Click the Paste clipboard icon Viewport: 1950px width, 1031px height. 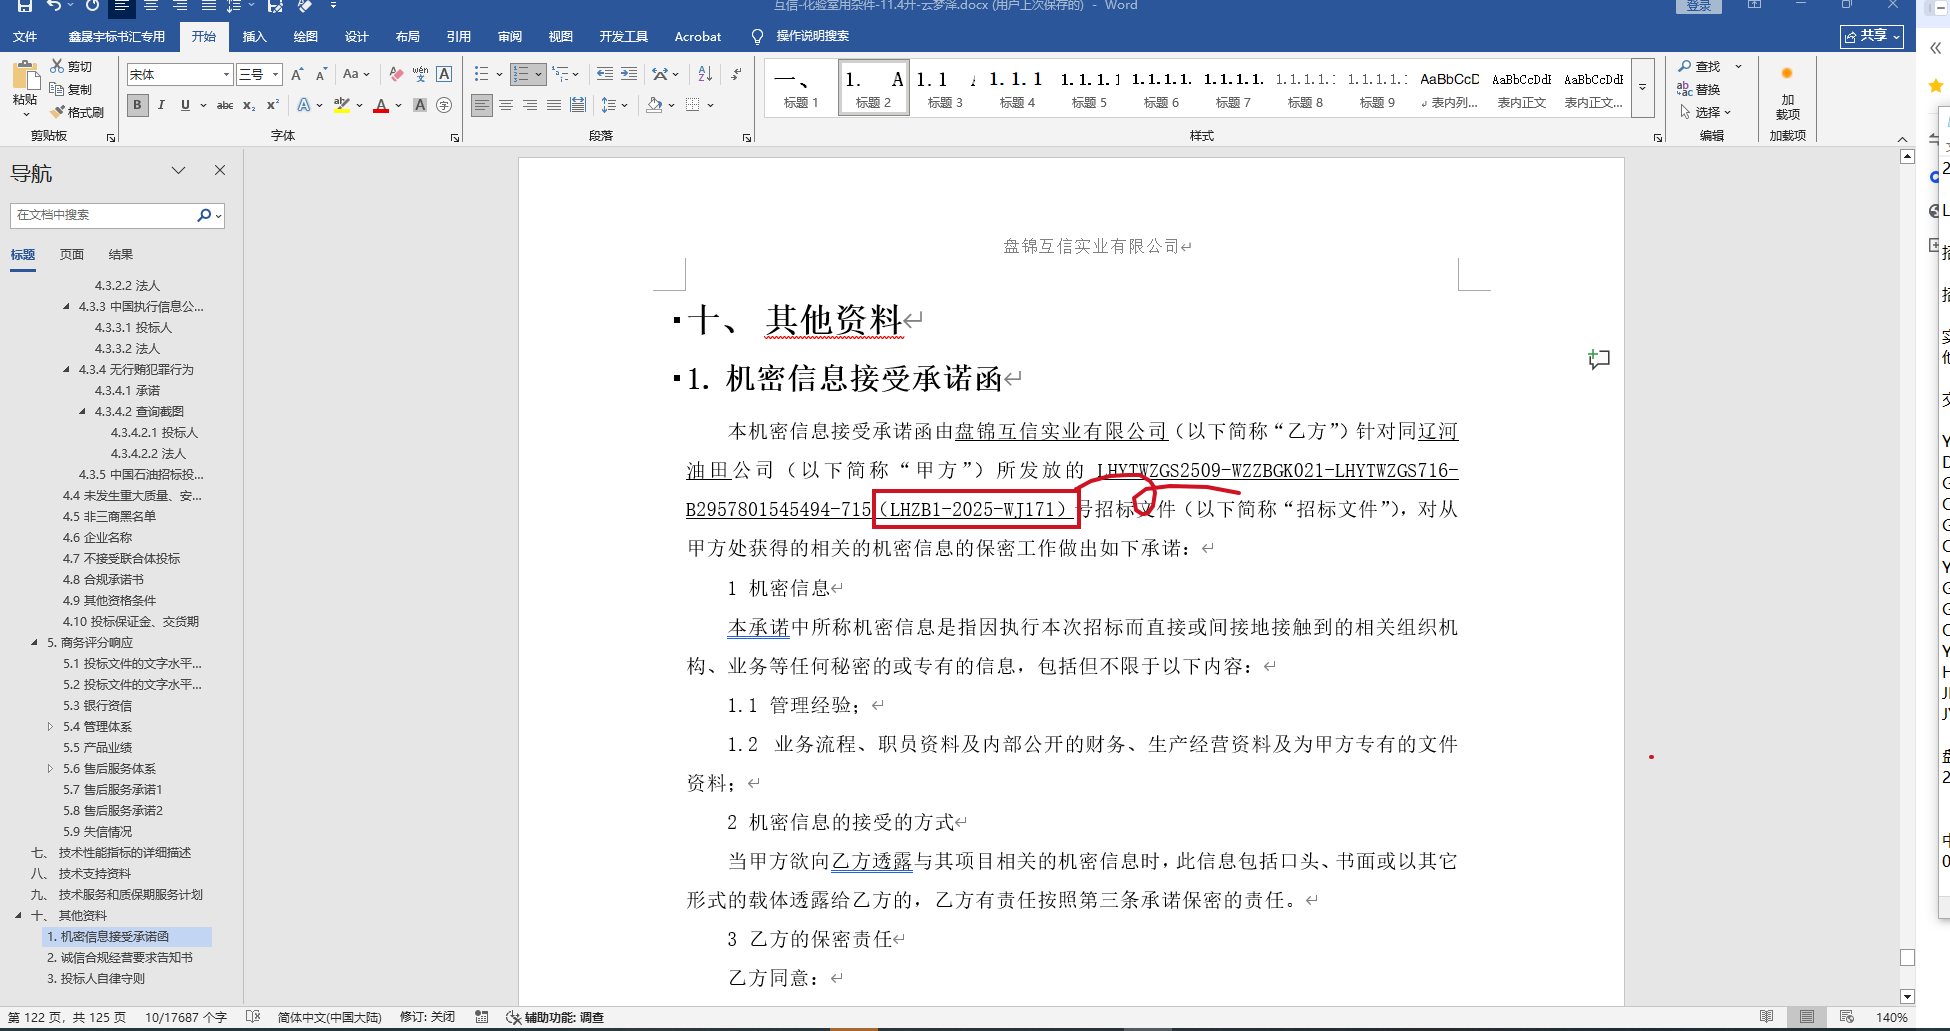[x=25, y=76]
